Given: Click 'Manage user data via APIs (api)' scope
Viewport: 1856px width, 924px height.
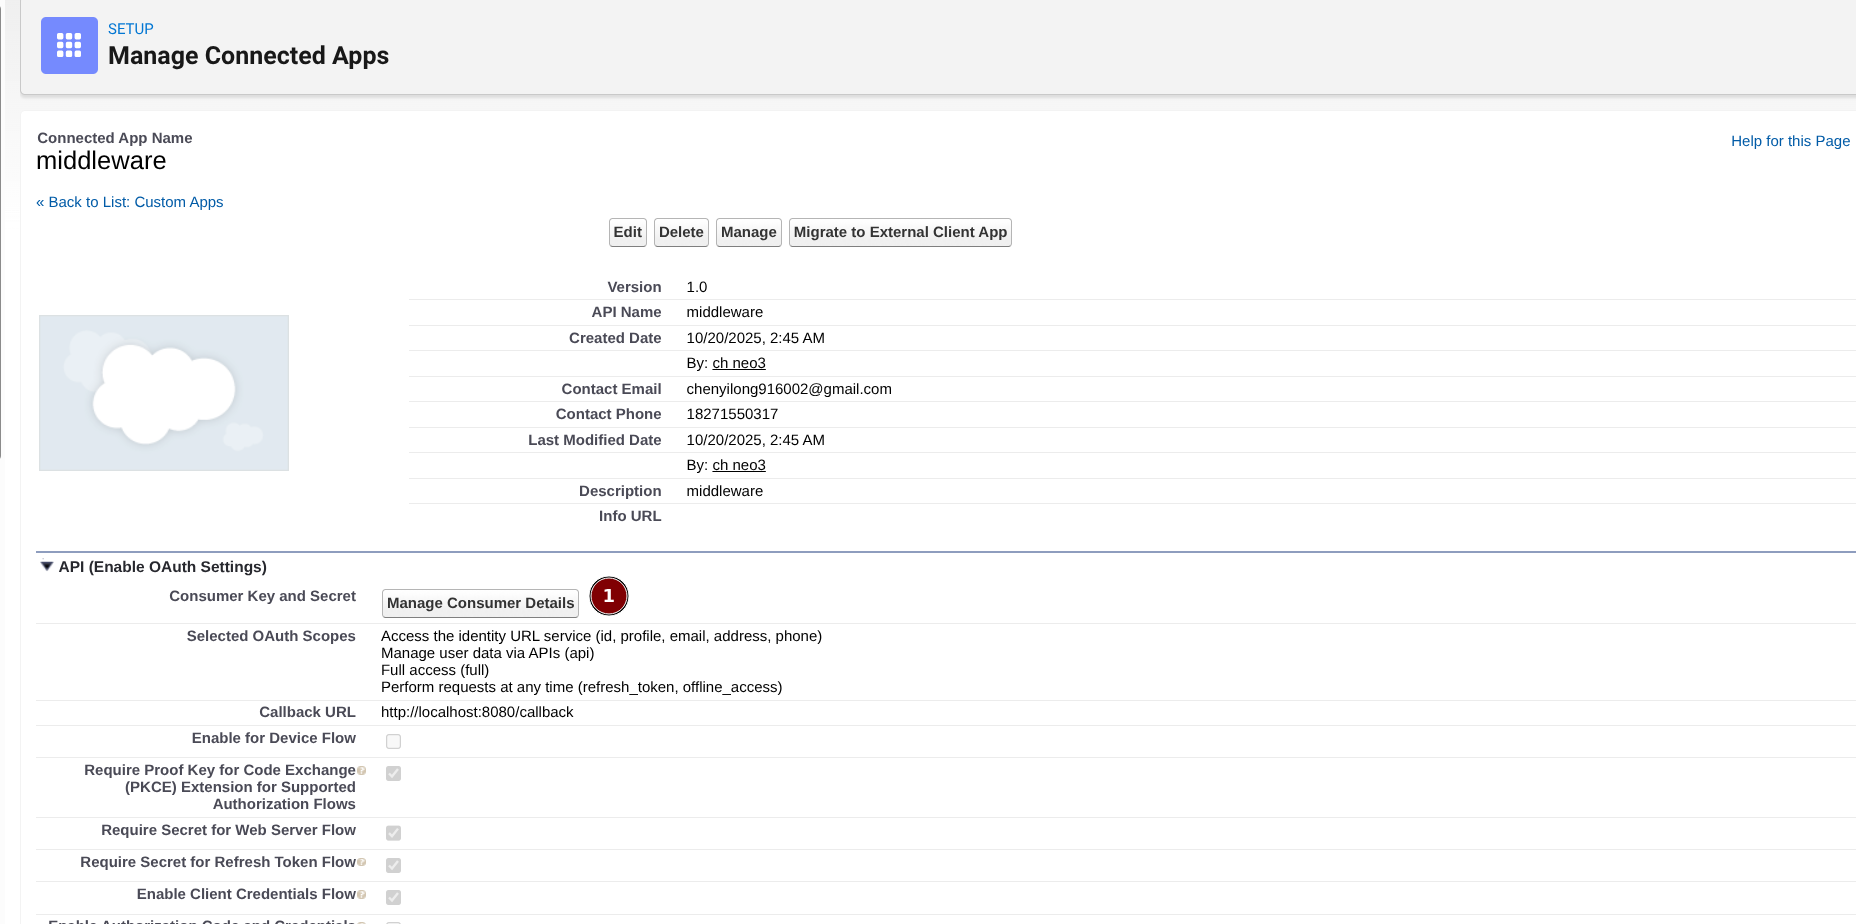Looking at the screenshot, I should (488, 653).
